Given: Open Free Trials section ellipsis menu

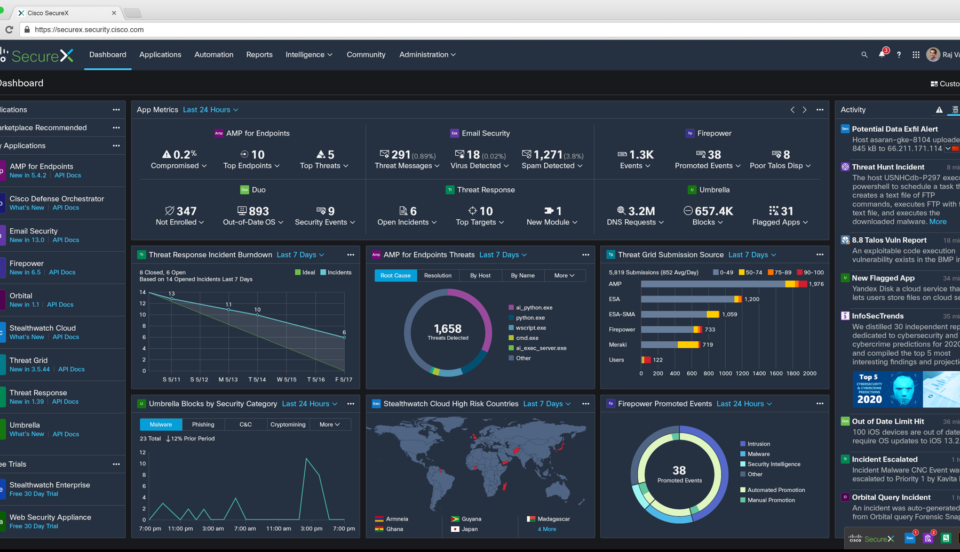Looking at the screenshot, I should (x=116, y=464).
